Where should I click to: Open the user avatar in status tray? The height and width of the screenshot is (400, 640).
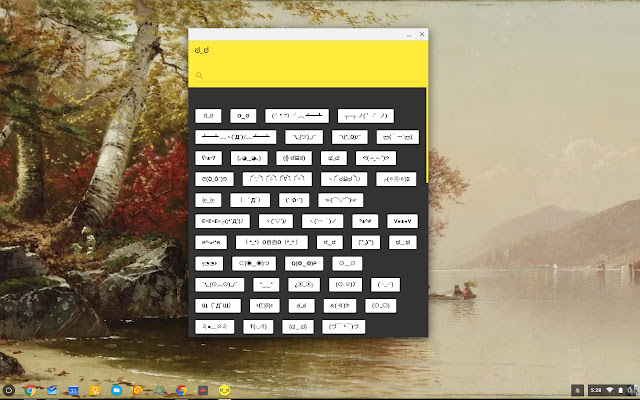[x=632, y=390]
